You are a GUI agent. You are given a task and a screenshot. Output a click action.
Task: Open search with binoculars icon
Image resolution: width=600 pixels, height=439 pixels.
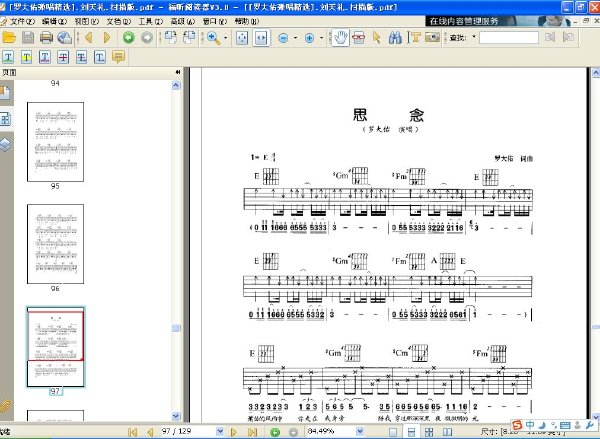click(x=395, y=38)
